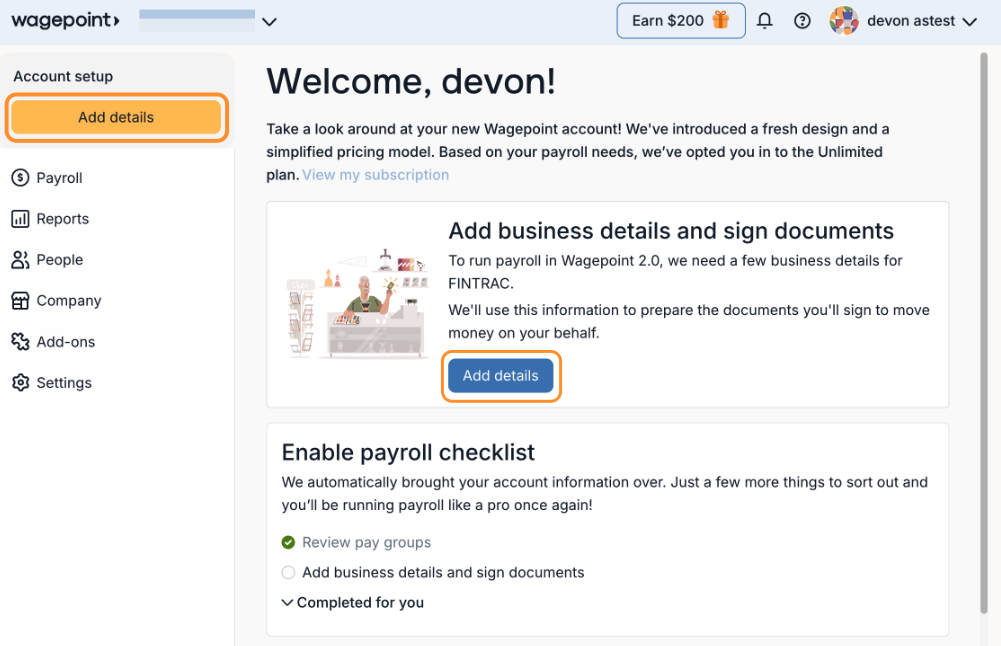Click the Enable payroll checklist heading
Viewport: 1001px width, 646px height.
[408, 453]
